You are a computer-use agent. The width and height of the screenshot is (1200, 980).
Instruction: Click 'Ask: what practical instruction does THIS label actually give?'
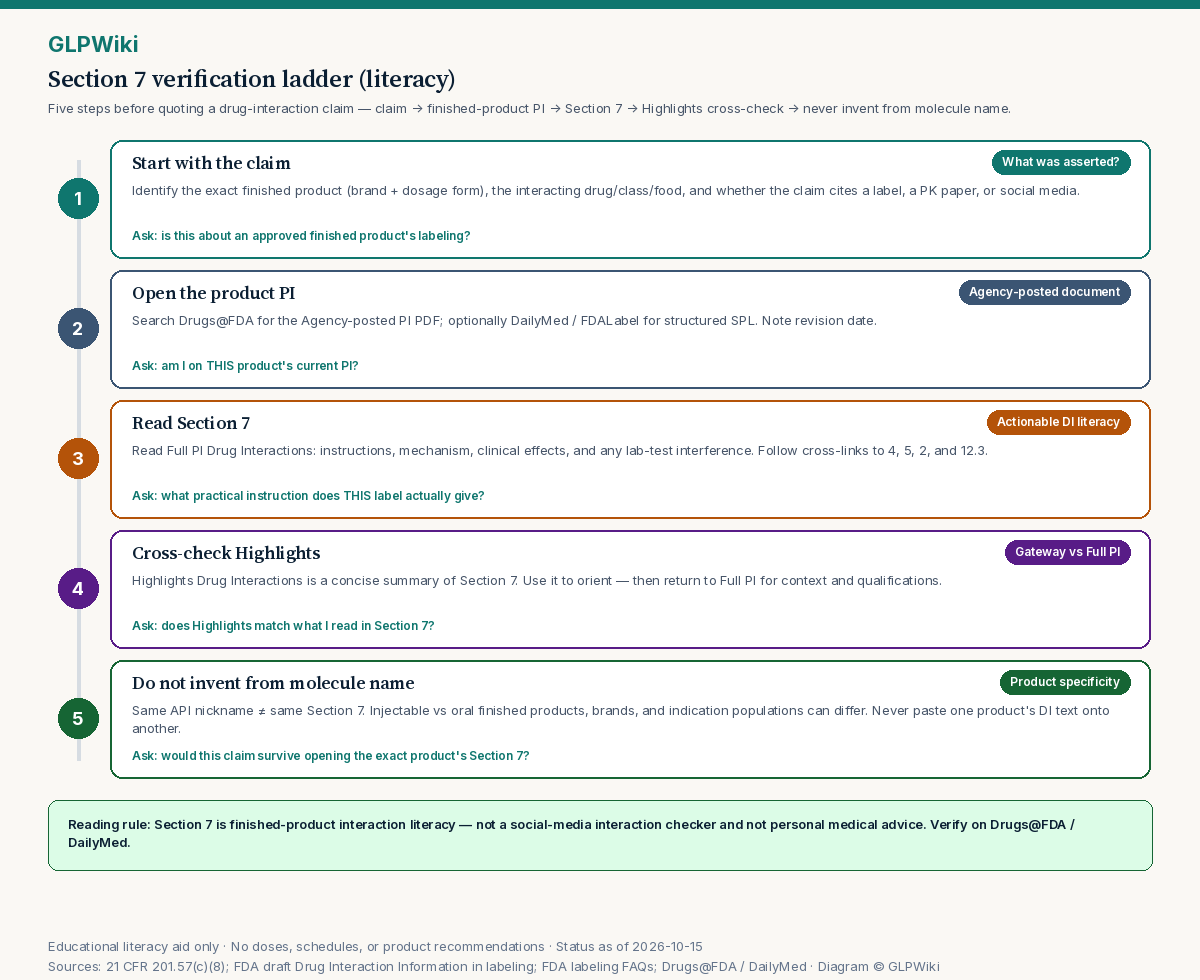[308, 496]
